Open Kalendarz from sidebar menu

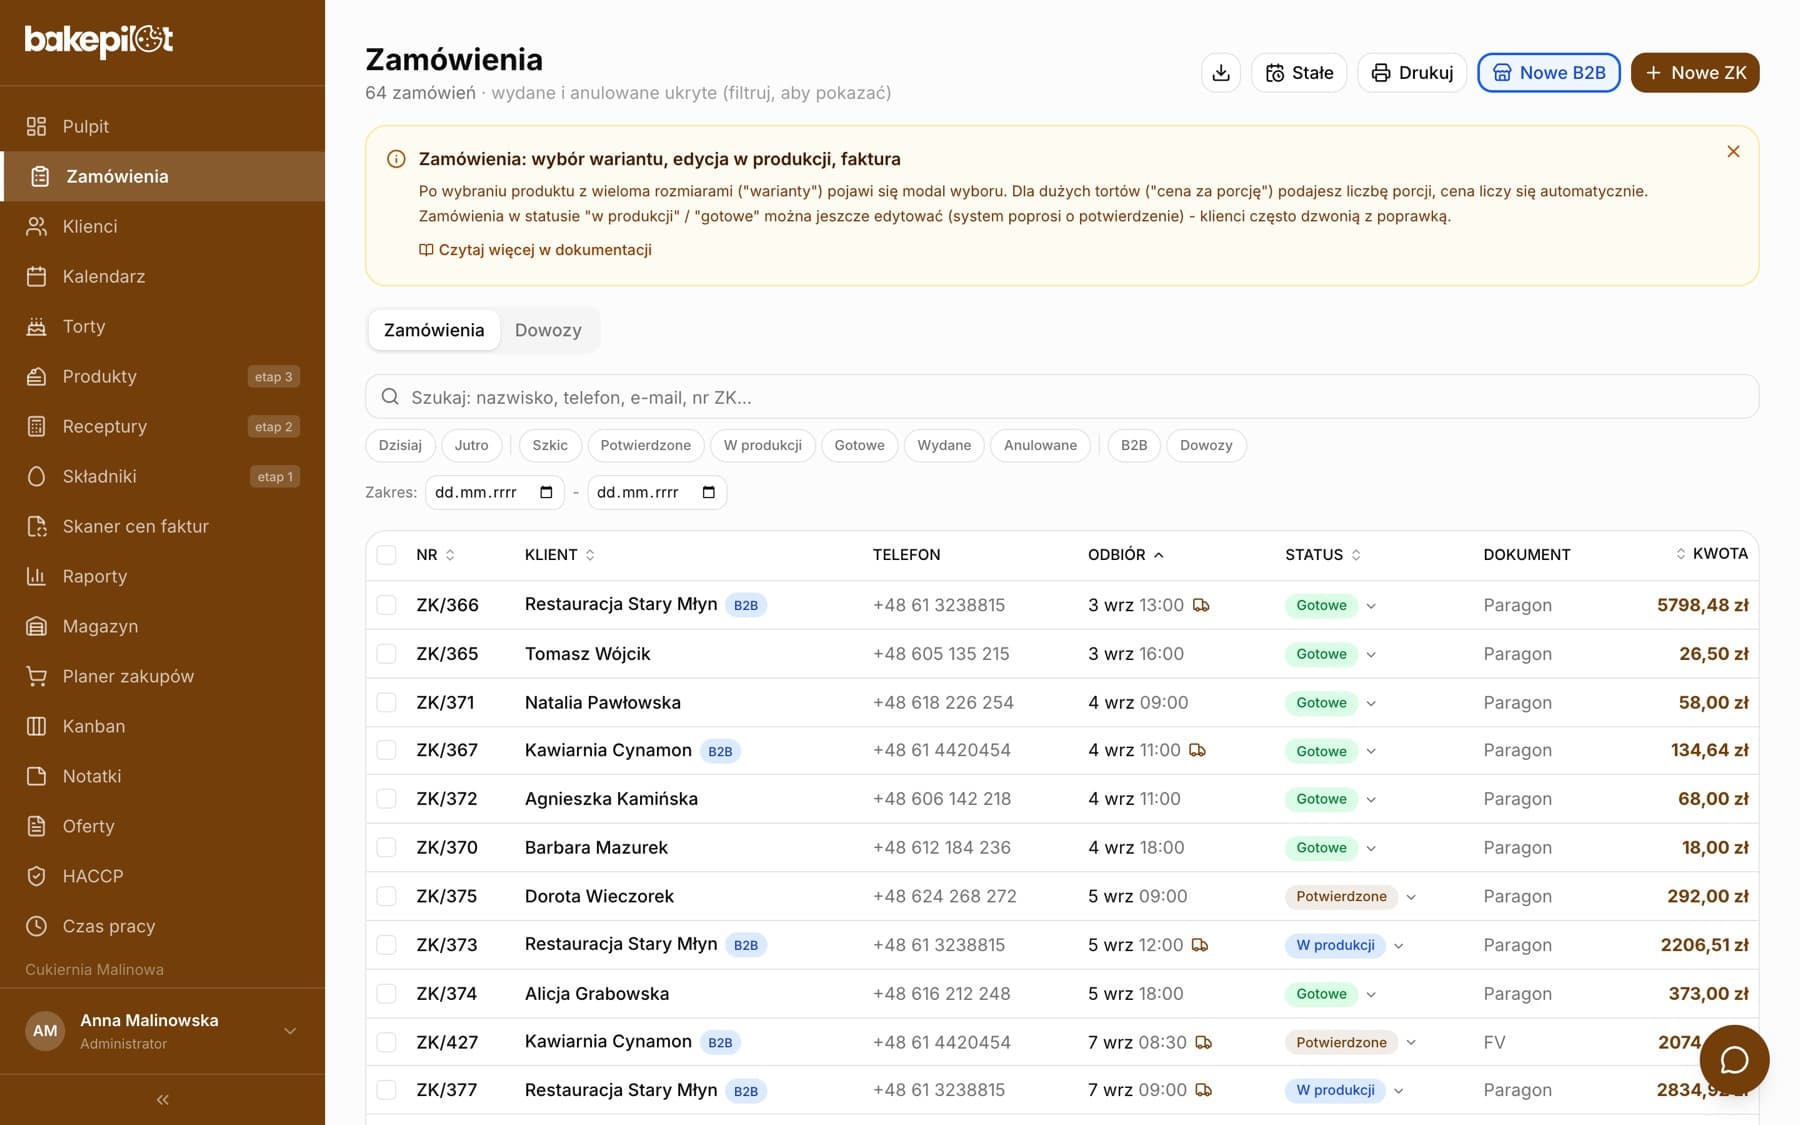(162, 276)
